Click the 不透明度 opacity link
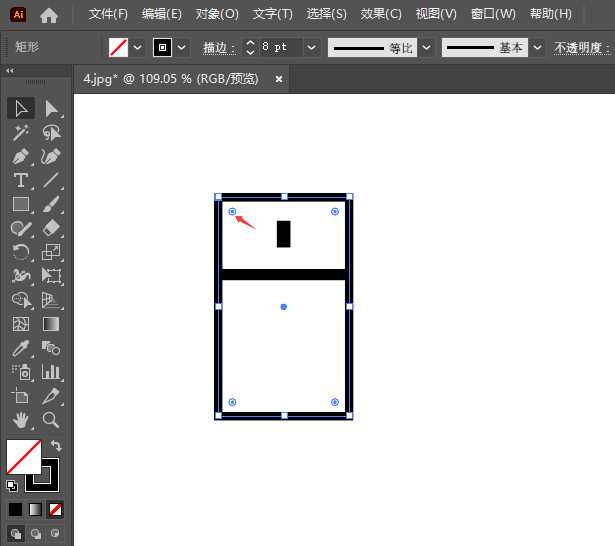The image size is (615, 546). [x=582, y=48]
